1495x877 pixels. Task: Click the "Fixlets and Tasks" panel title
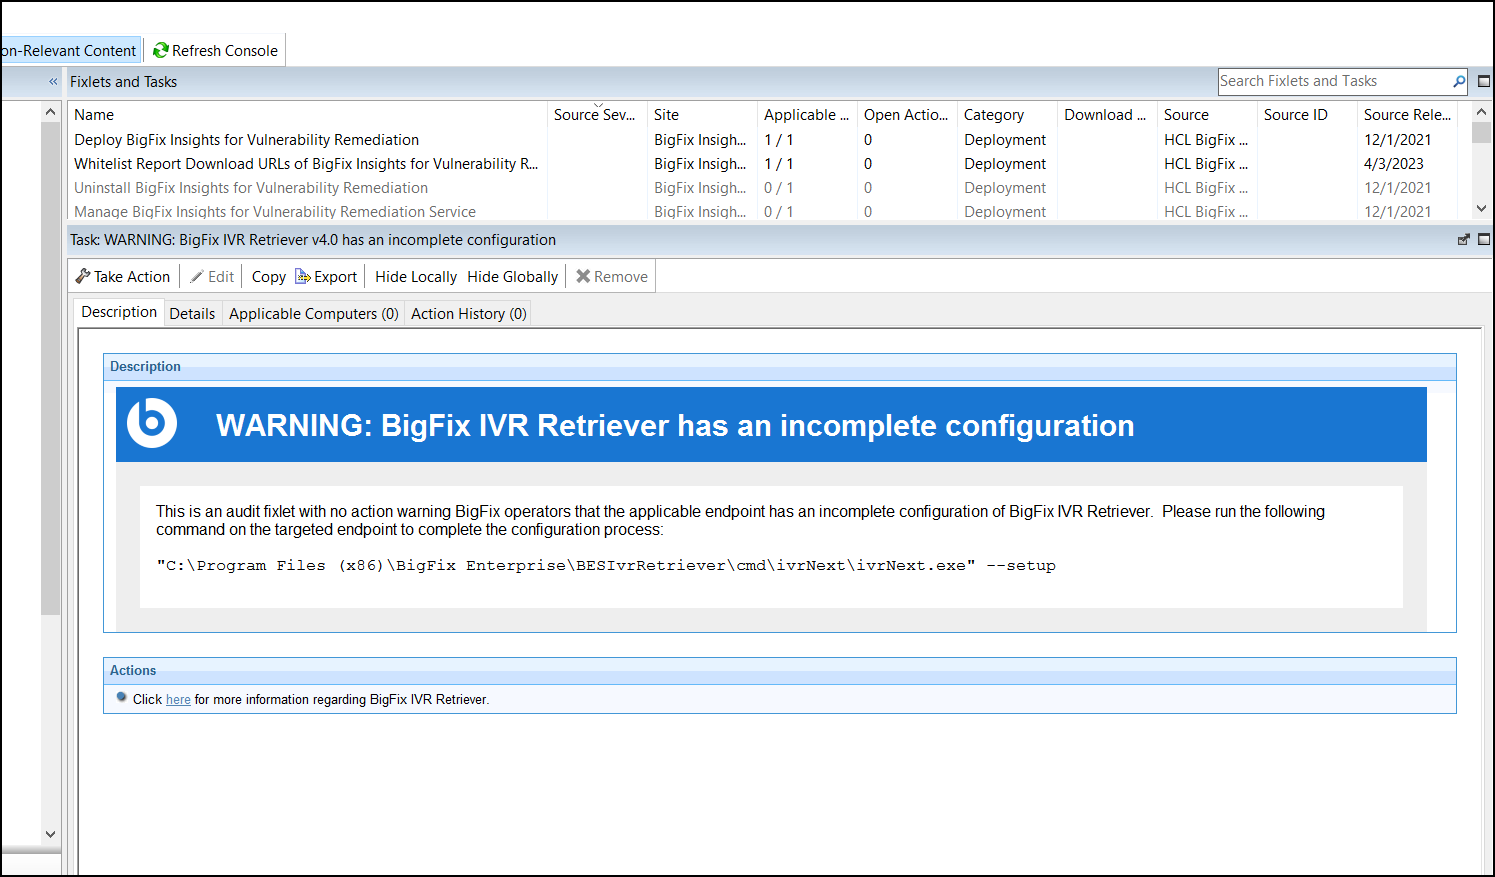pyautogui.click(x=123, y=82)
